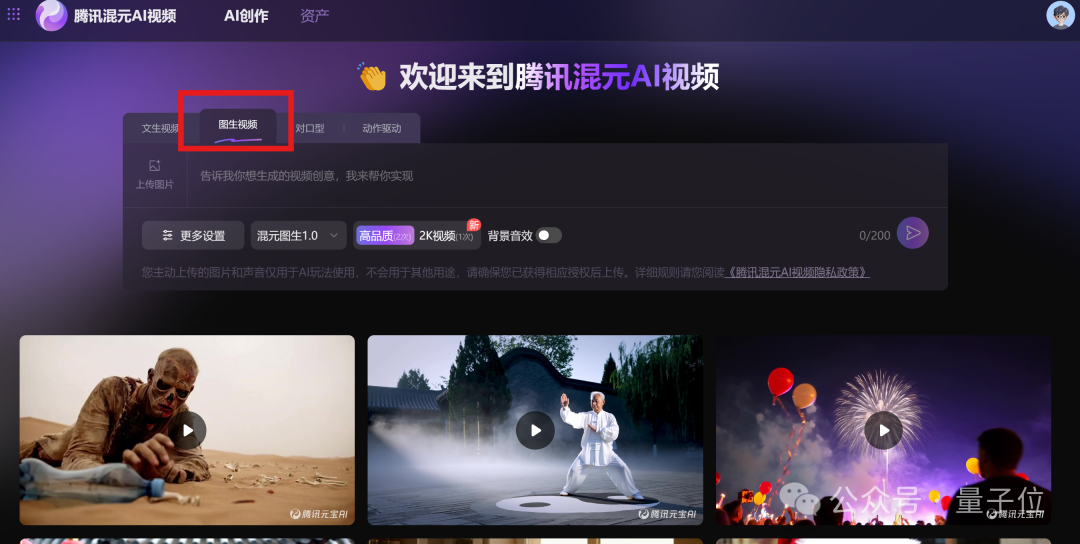The image size is (1080, 544).
Task: Open the fireworks crowd video thumbnail
Action: point(884,430)
